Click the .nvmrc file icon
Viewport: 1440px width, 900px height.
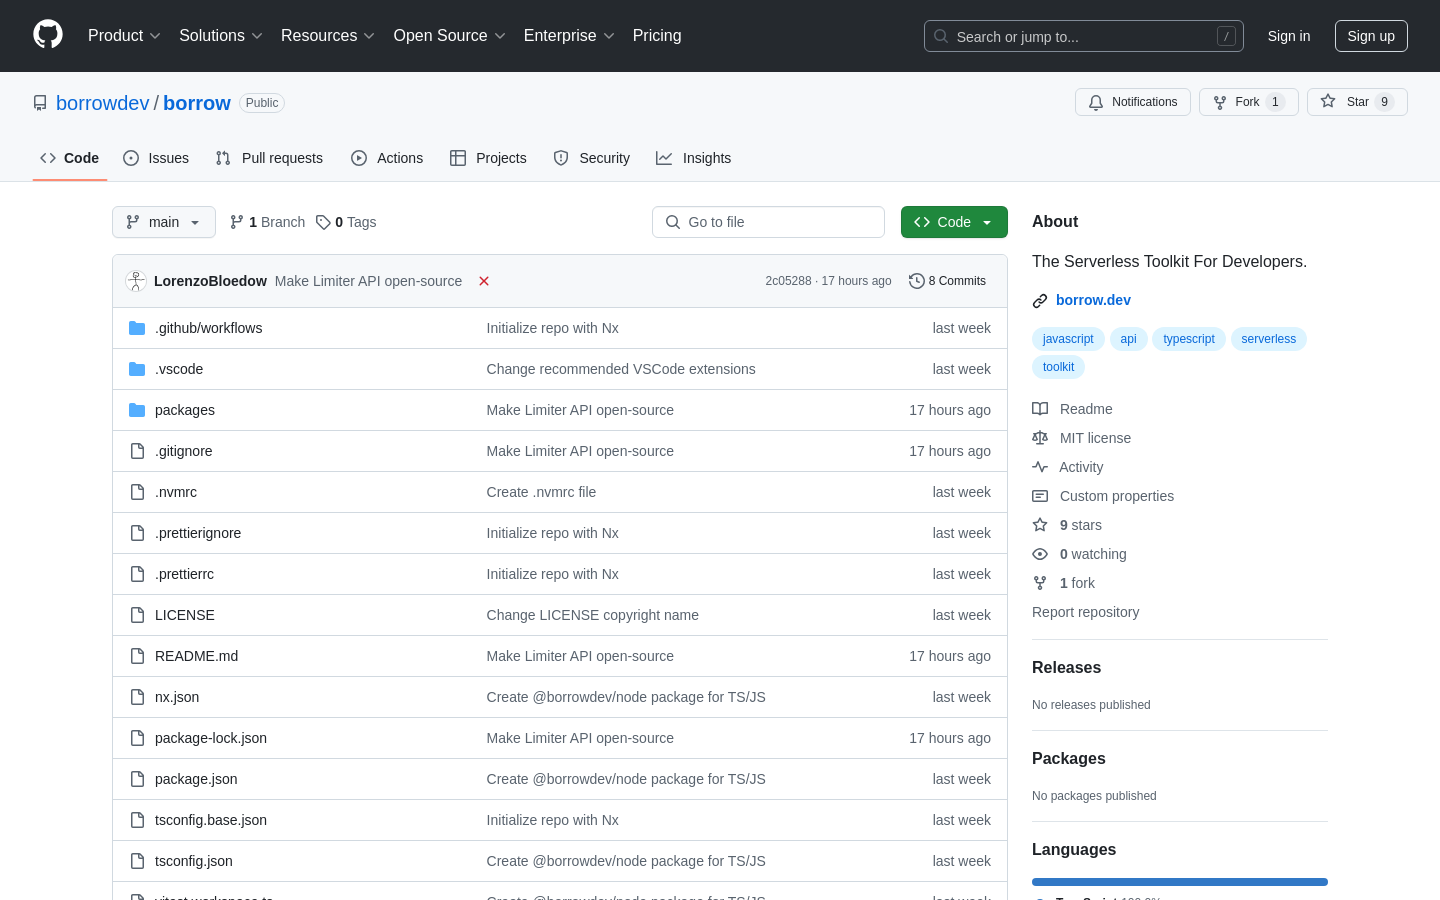coord(137,492)
